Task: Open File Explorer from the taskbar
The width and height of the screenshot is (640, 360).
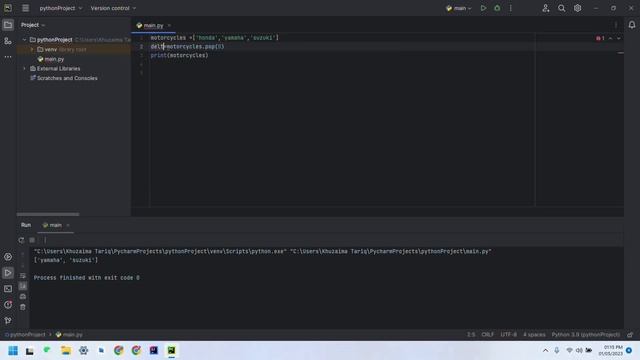Action: pyautogui.click(x=66, y=351)
